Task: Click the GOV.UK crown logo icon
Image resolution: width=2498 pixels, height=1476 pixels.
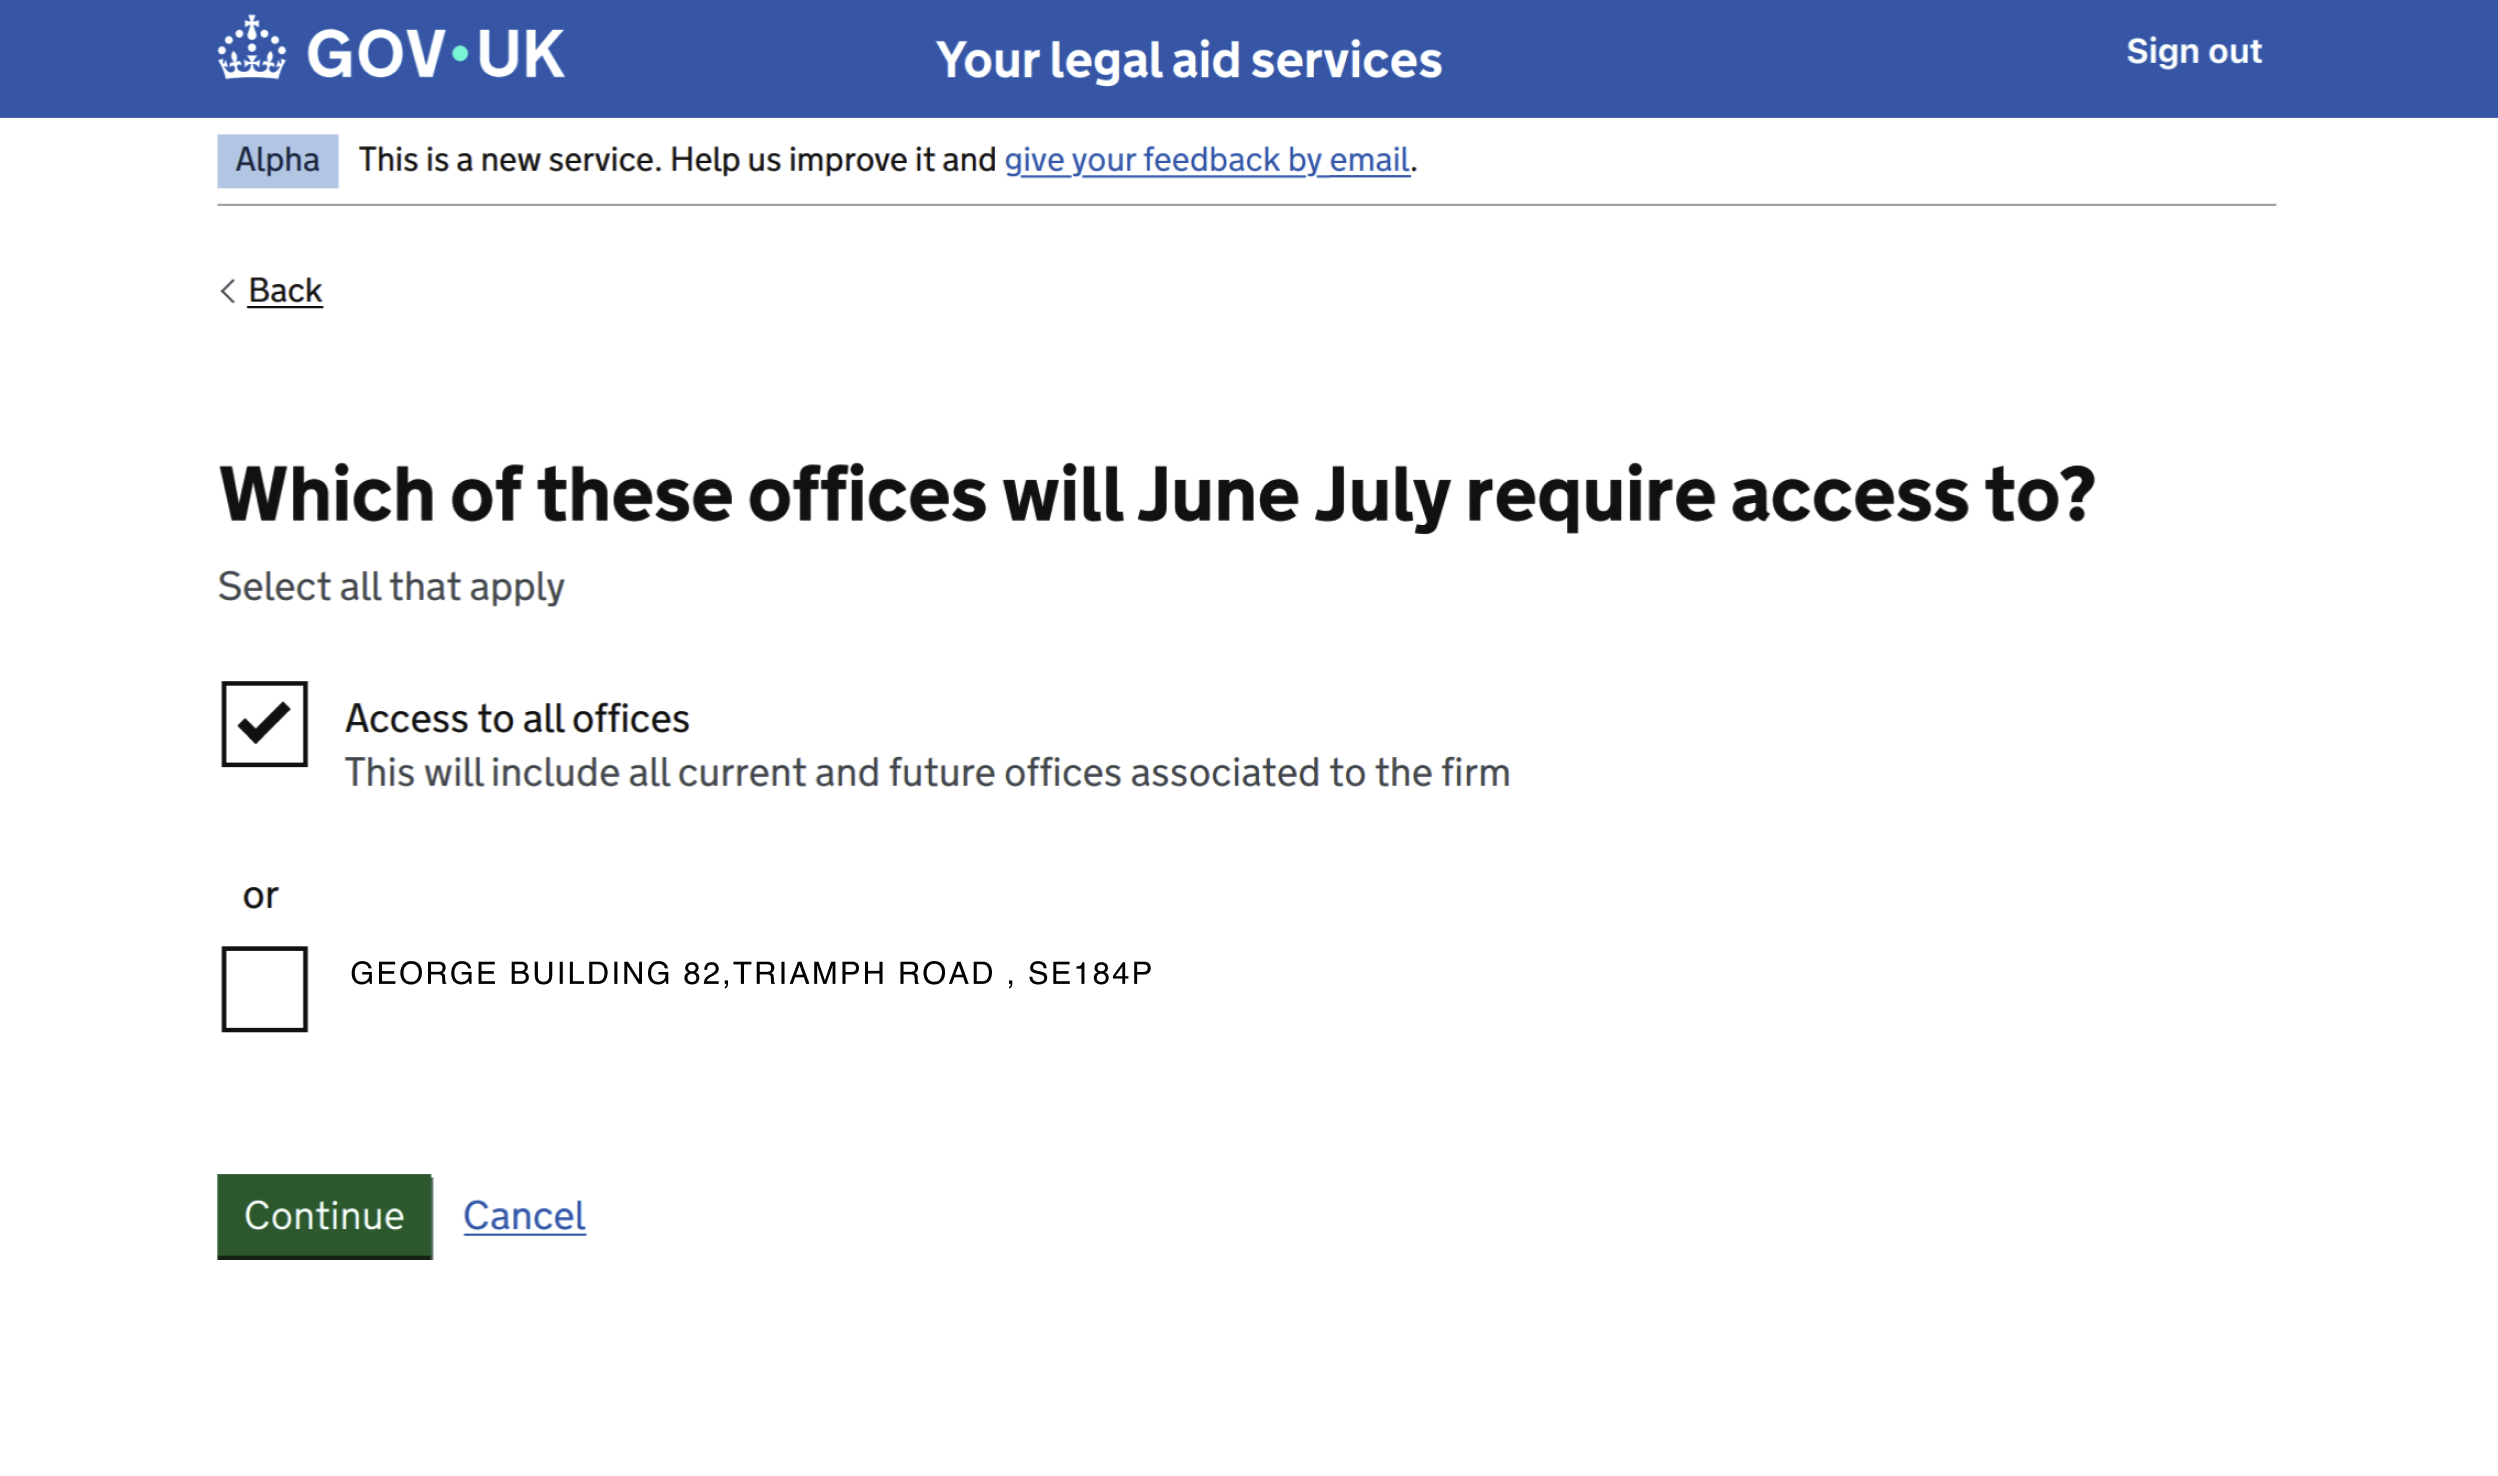Action: click(x=252, y=47)
